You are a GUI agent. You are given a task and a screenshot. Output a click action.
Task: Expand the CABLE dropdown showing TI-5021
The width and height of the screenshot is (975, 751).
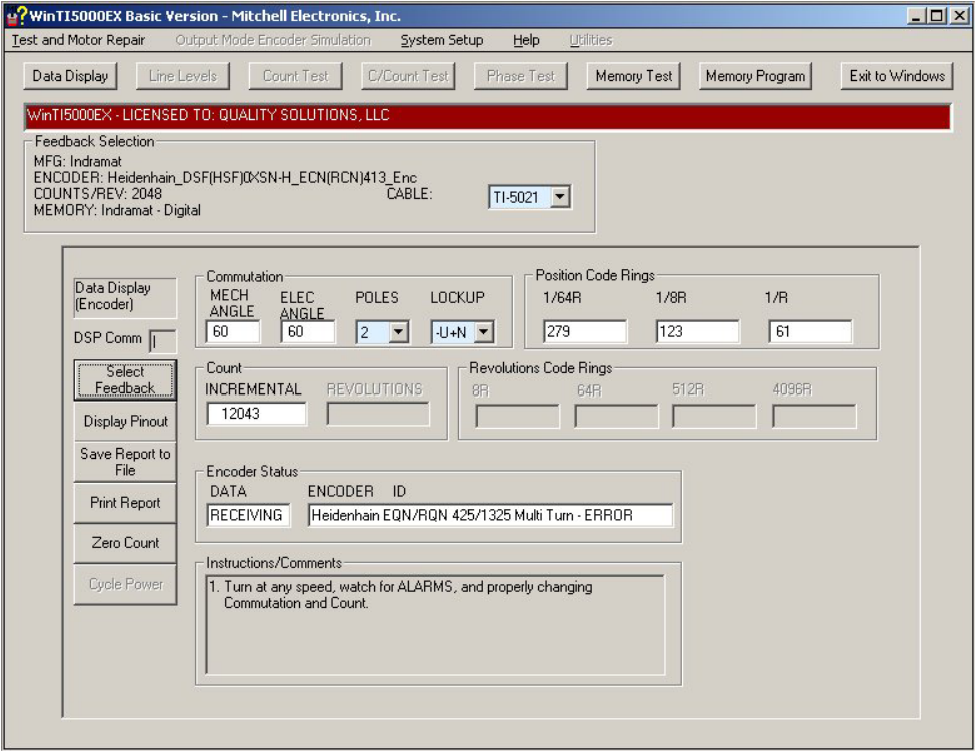point(560,197)
